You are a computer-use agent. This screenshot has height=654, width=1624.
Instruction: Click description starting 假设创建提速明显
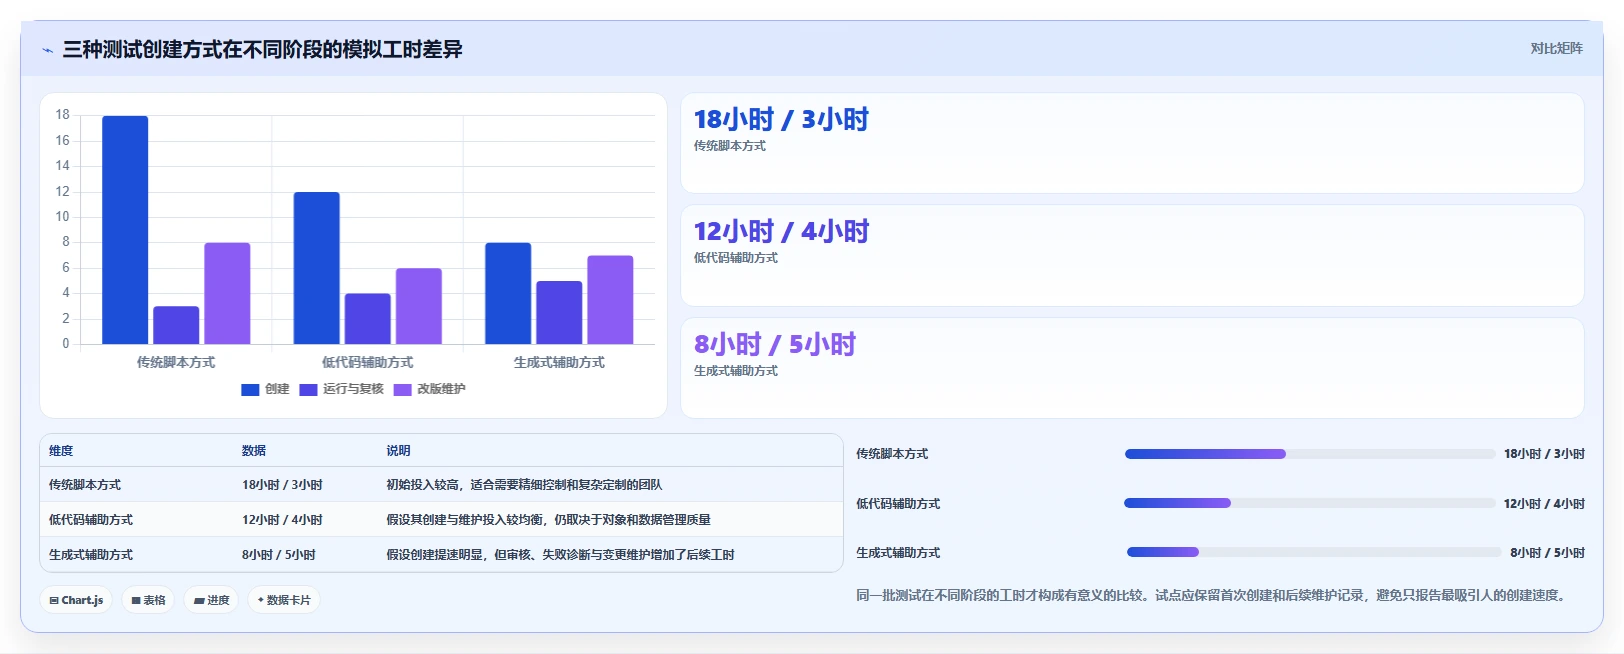[x=560, y=555]
